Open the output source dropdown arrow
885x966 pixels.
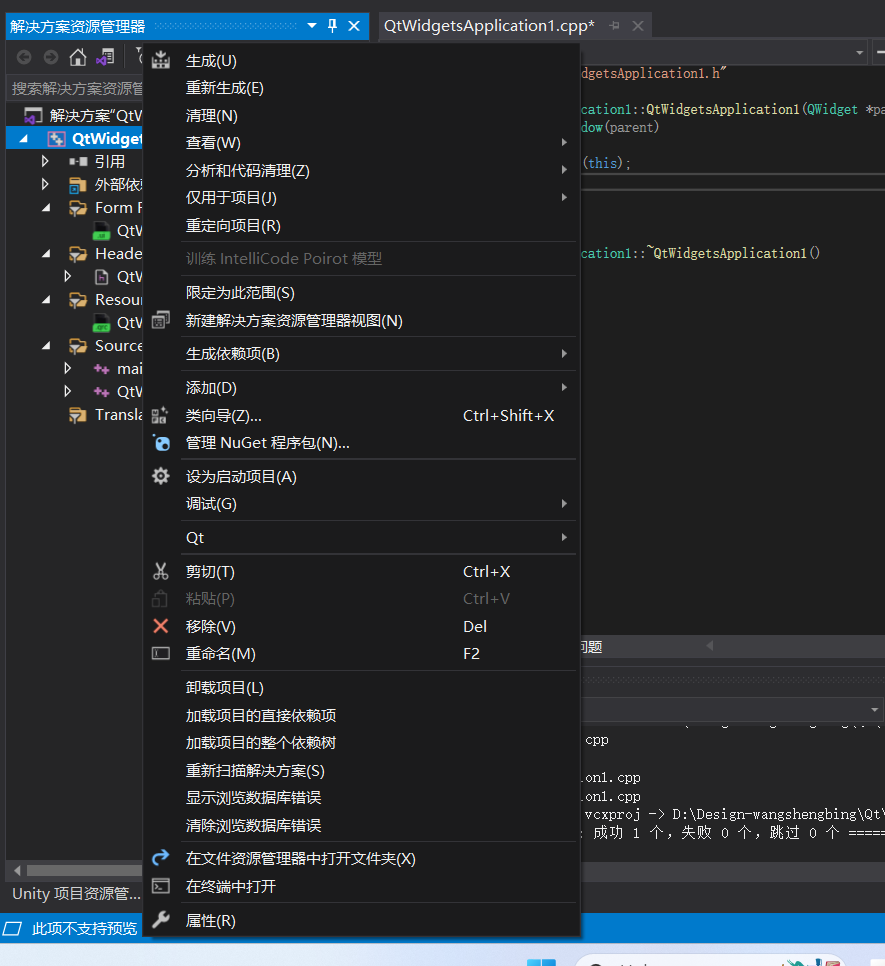(875, 710)
